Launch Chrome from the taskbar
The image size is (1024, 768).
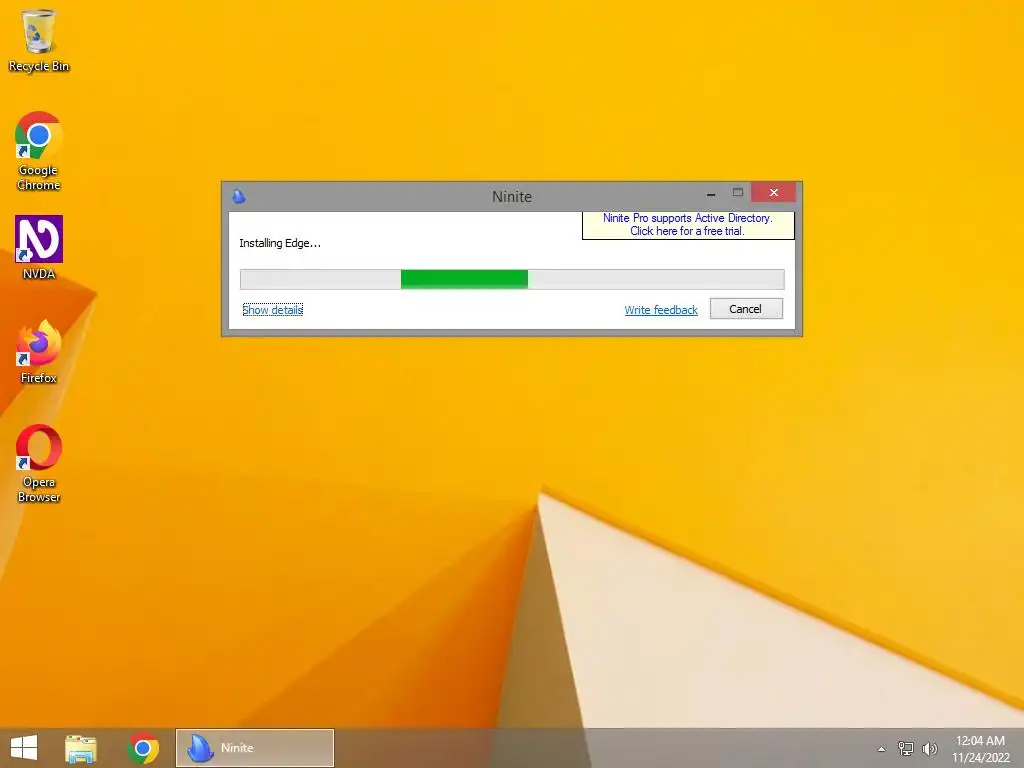pos(143,748)
